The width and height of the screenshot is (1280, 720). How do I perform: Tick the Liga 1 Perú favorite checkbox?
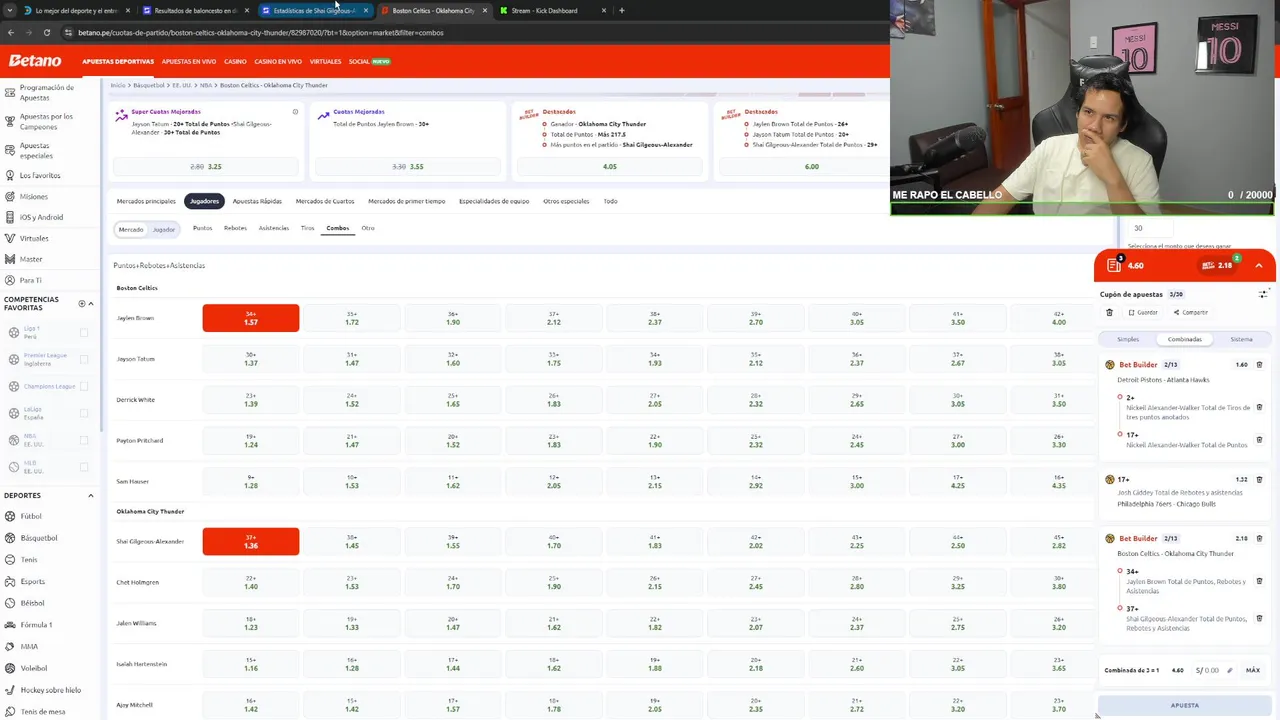(x=84, y=332)
